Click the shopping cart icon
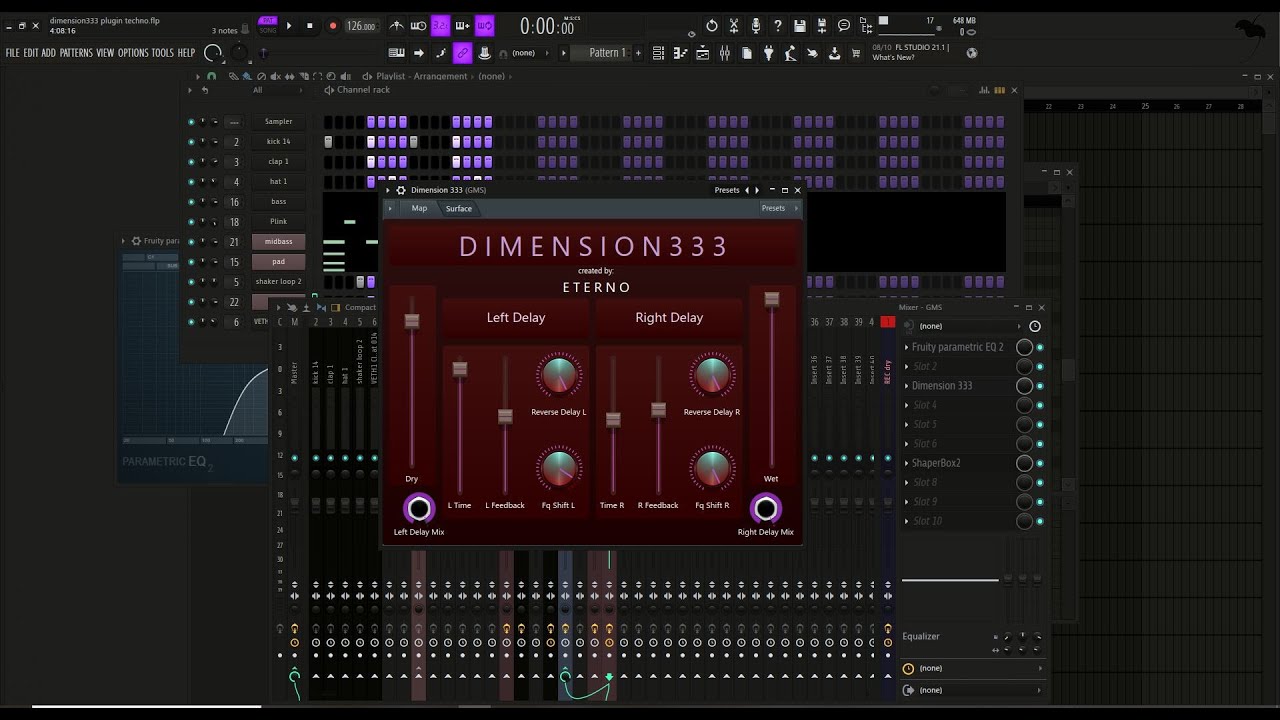The width and height of the screenshot is (1280, 720). (856, 53)
